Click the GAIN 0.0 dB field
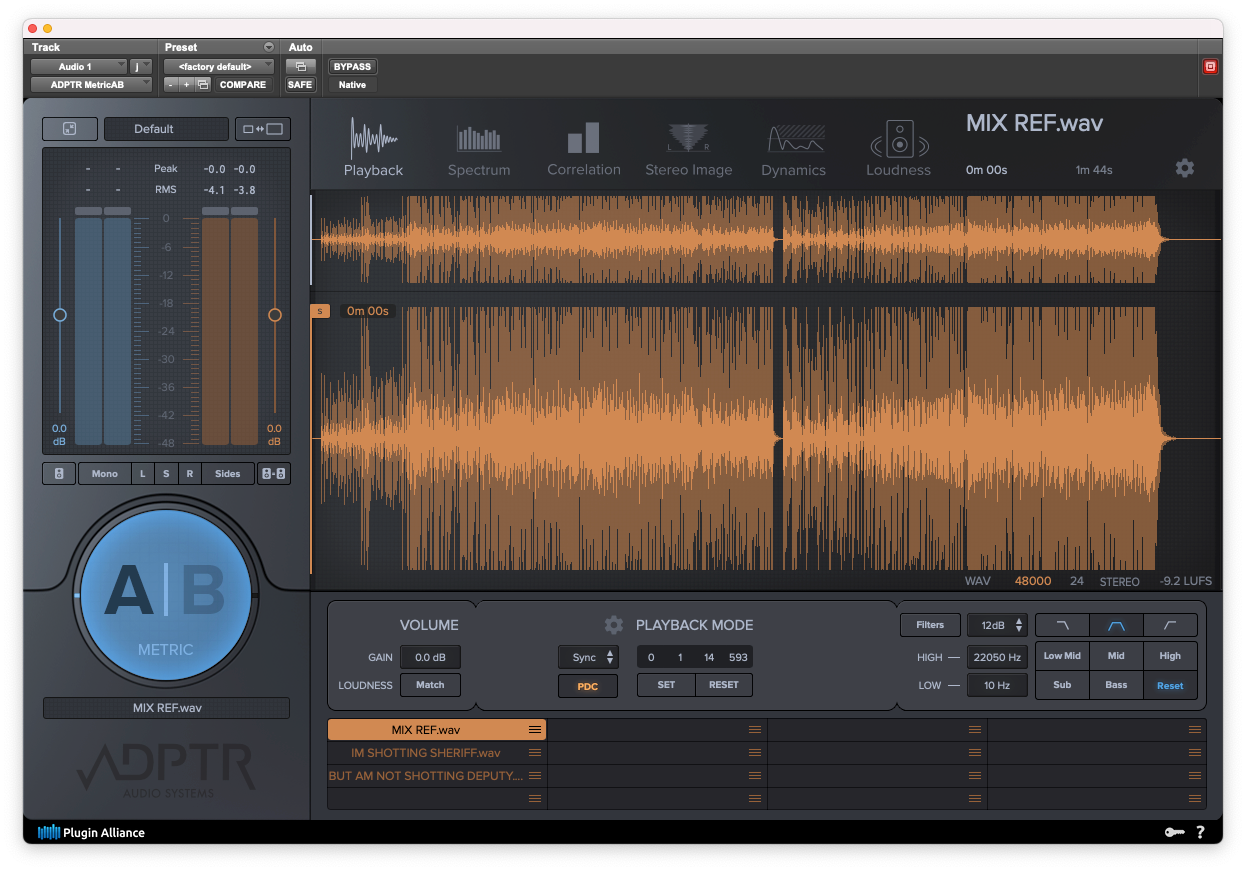 tap(430, 657)
